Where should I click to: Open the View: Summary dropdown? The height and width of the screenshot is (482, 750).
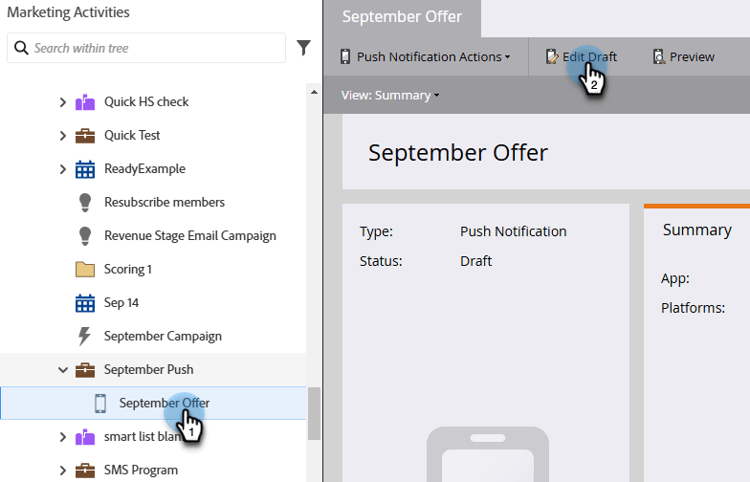tap(390, 95)
